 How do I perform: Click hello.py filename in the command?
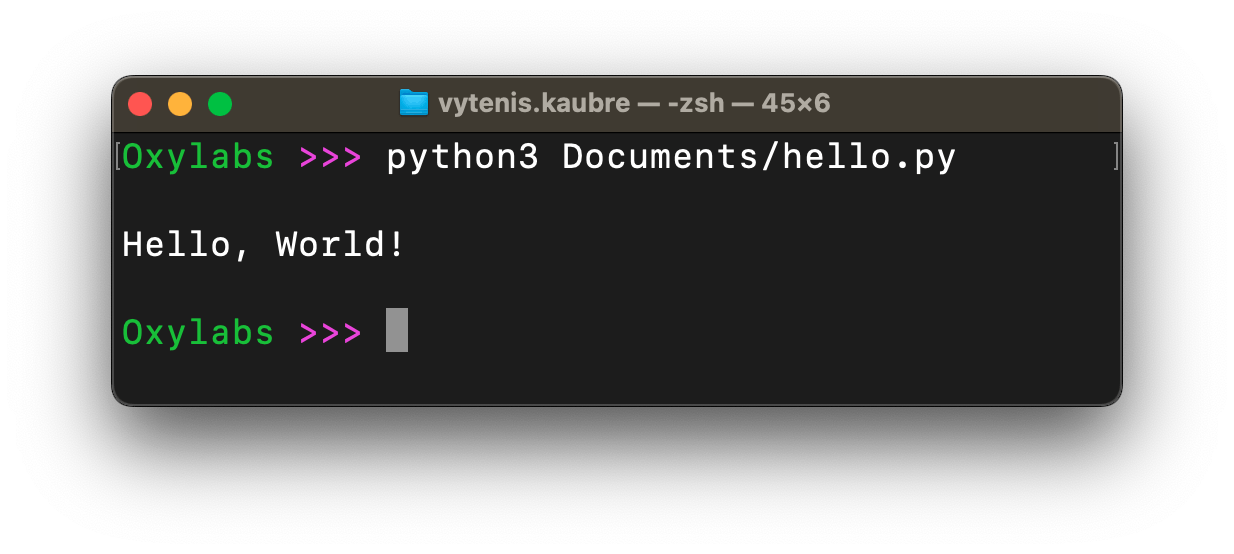(x=870, y=158)
